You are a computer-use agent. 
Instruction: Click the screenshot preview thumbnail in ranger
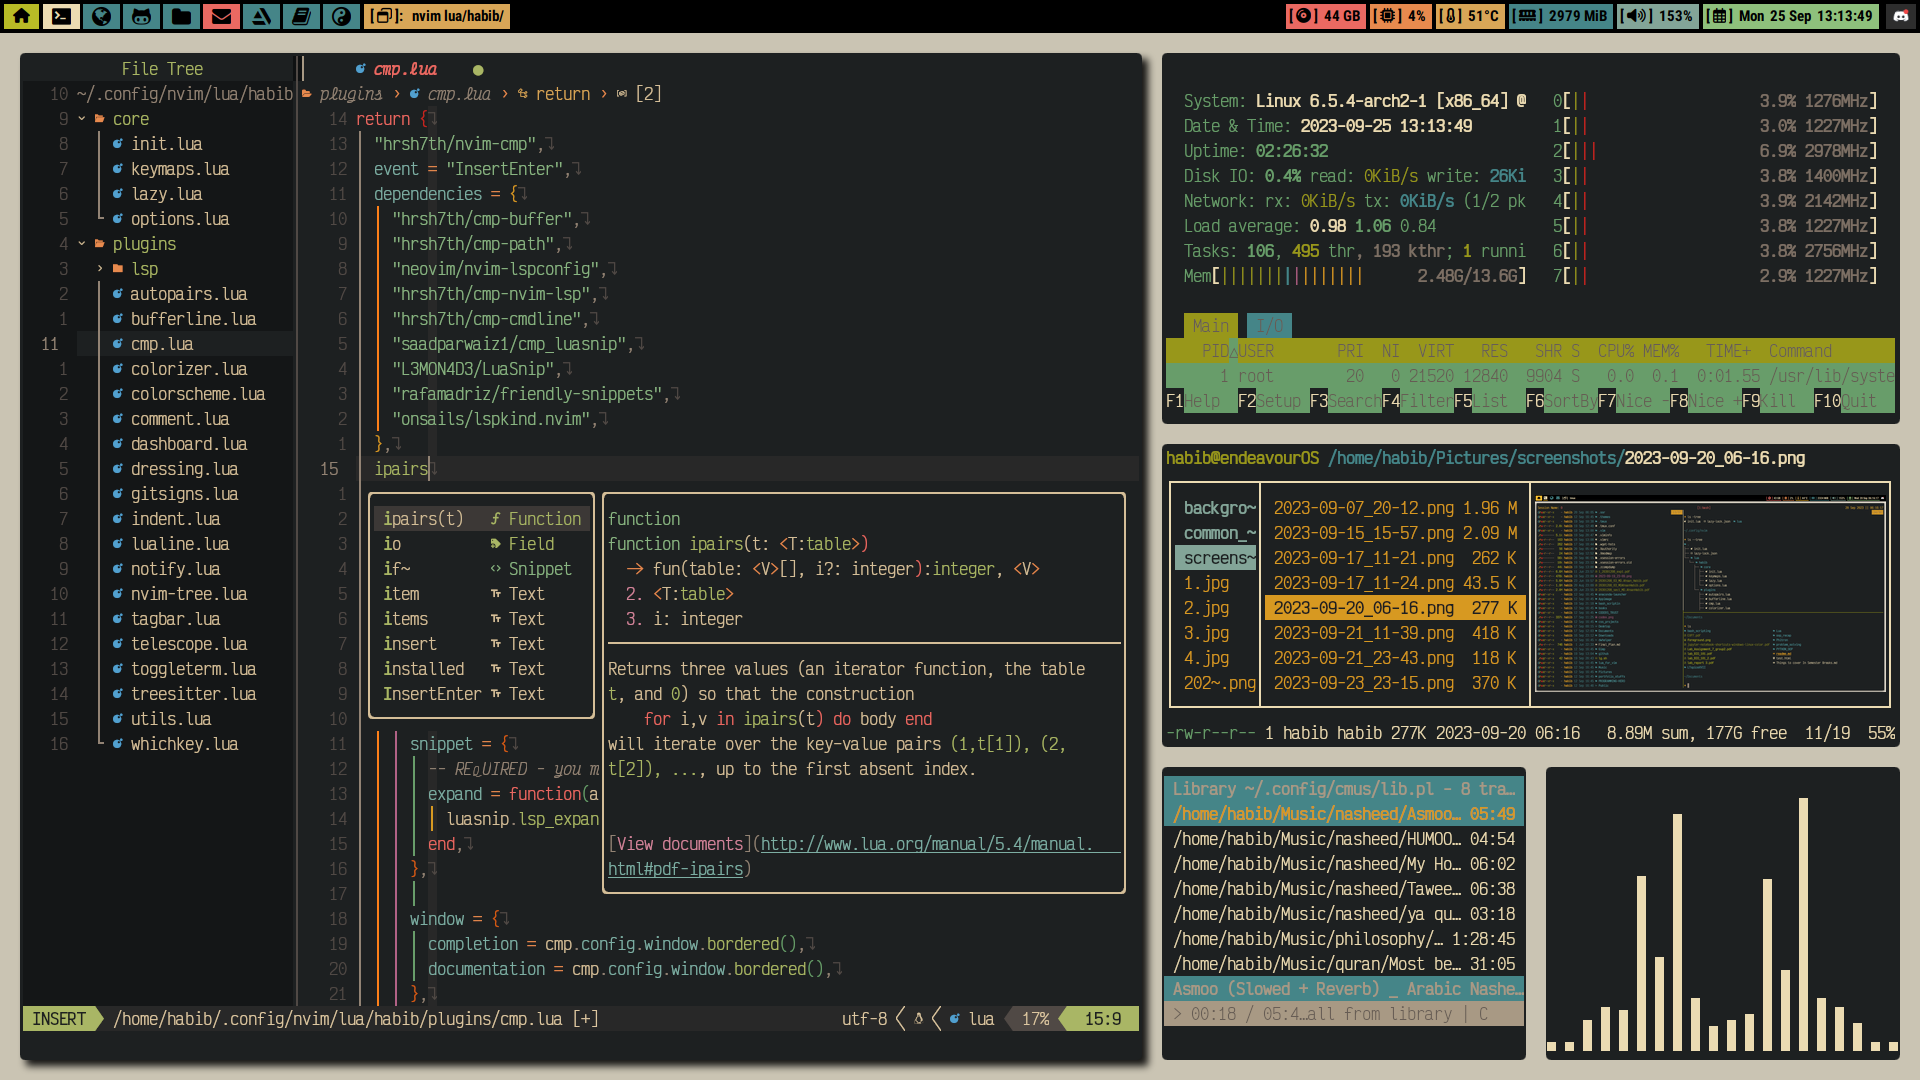(1710, 594)
